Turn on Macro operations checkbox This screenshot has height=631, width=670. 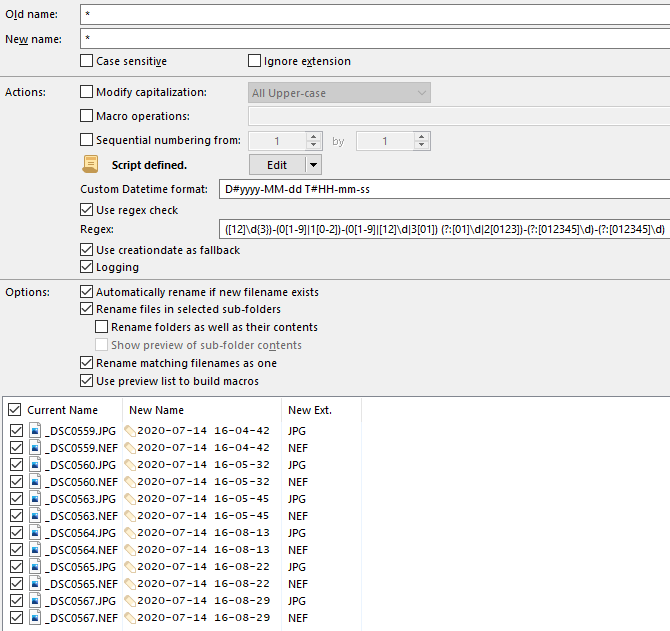(86, 115)
